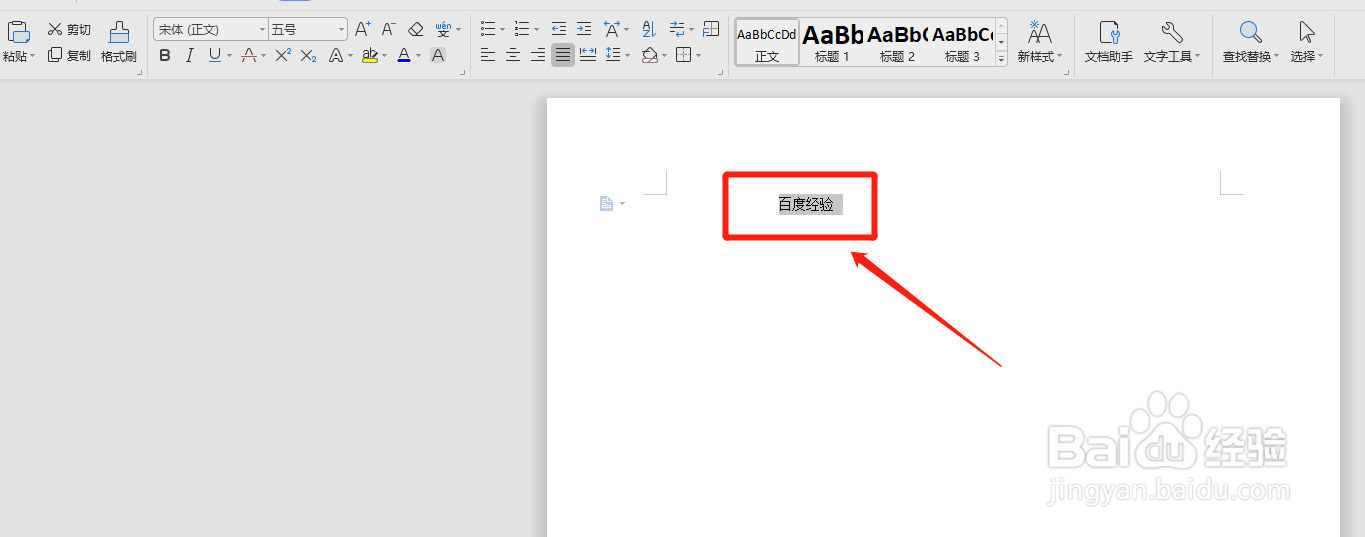The width and height of the screenshot is (1365, 537).
Task: Toggle justify alignment button
Action: [563, 56]
